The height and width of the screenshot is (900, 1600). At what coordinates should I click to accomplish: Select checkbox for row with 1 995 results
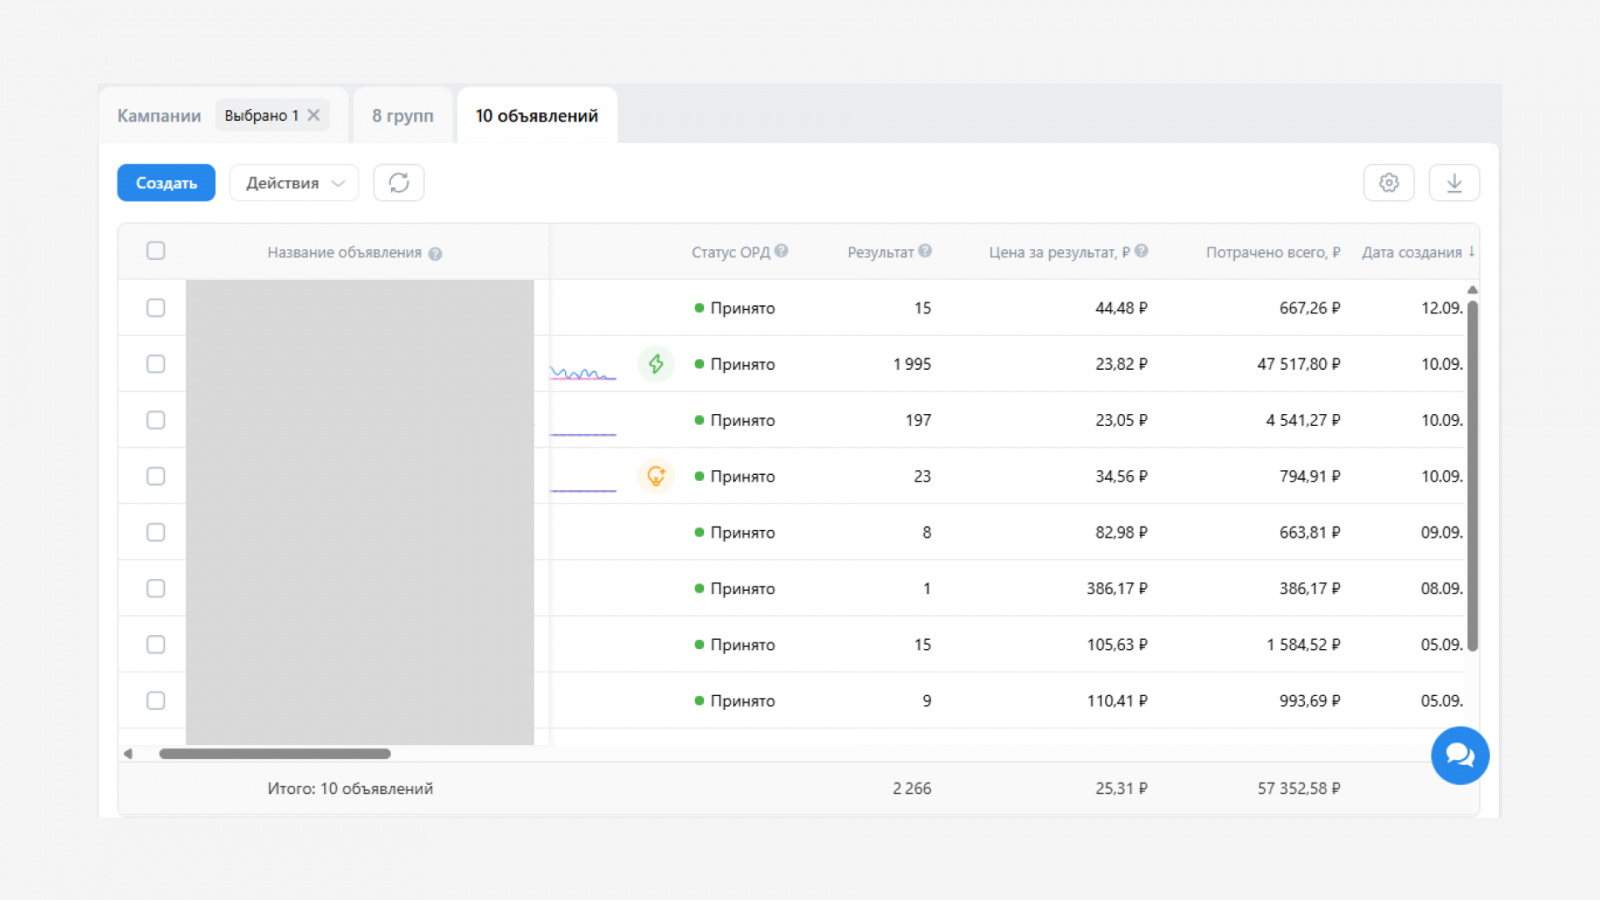[156, 364]
